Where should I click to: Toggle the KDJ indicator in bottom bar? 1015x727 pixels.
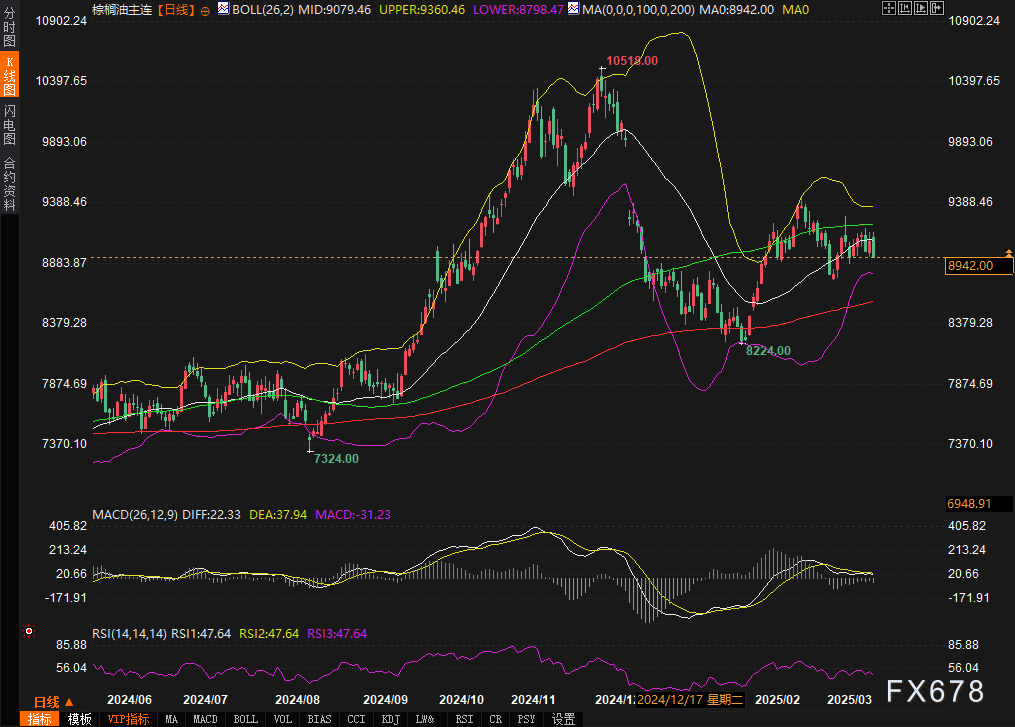click(x=390, y=719)
